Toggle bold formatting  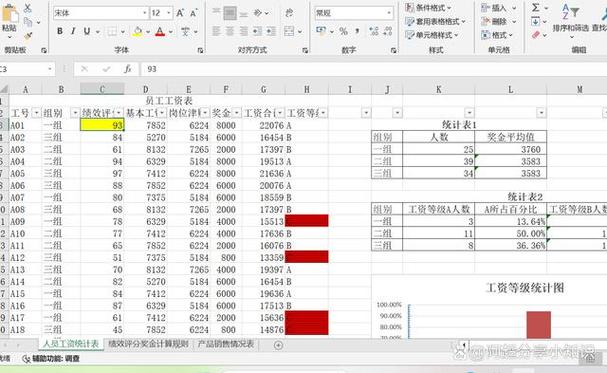60,31
